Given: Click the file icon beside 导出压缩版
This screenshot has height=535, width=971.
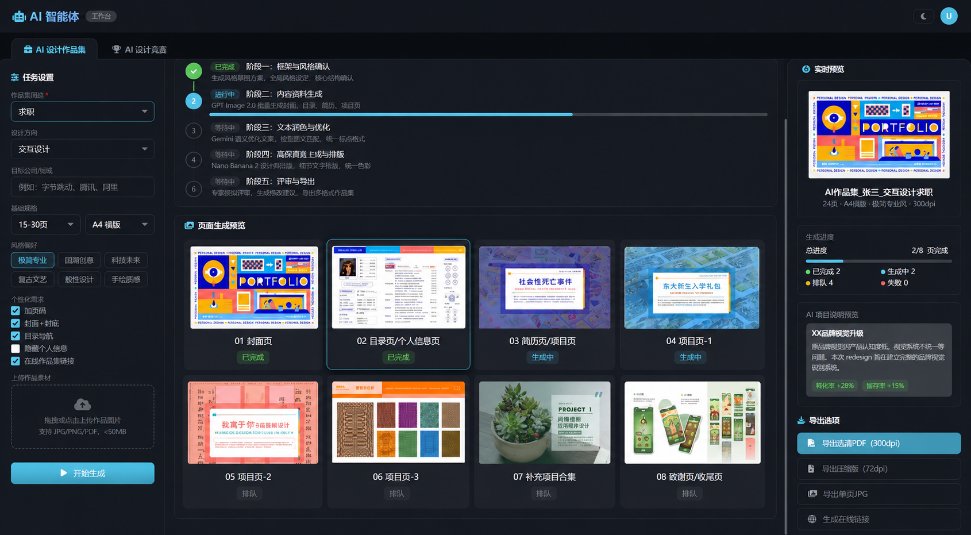Looking at the screenshot, I should coord(811,469).
